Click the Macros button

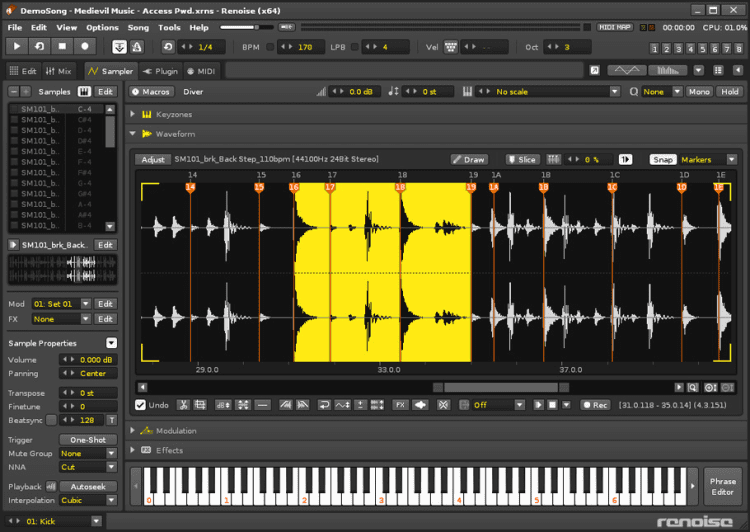pos(151,91)
